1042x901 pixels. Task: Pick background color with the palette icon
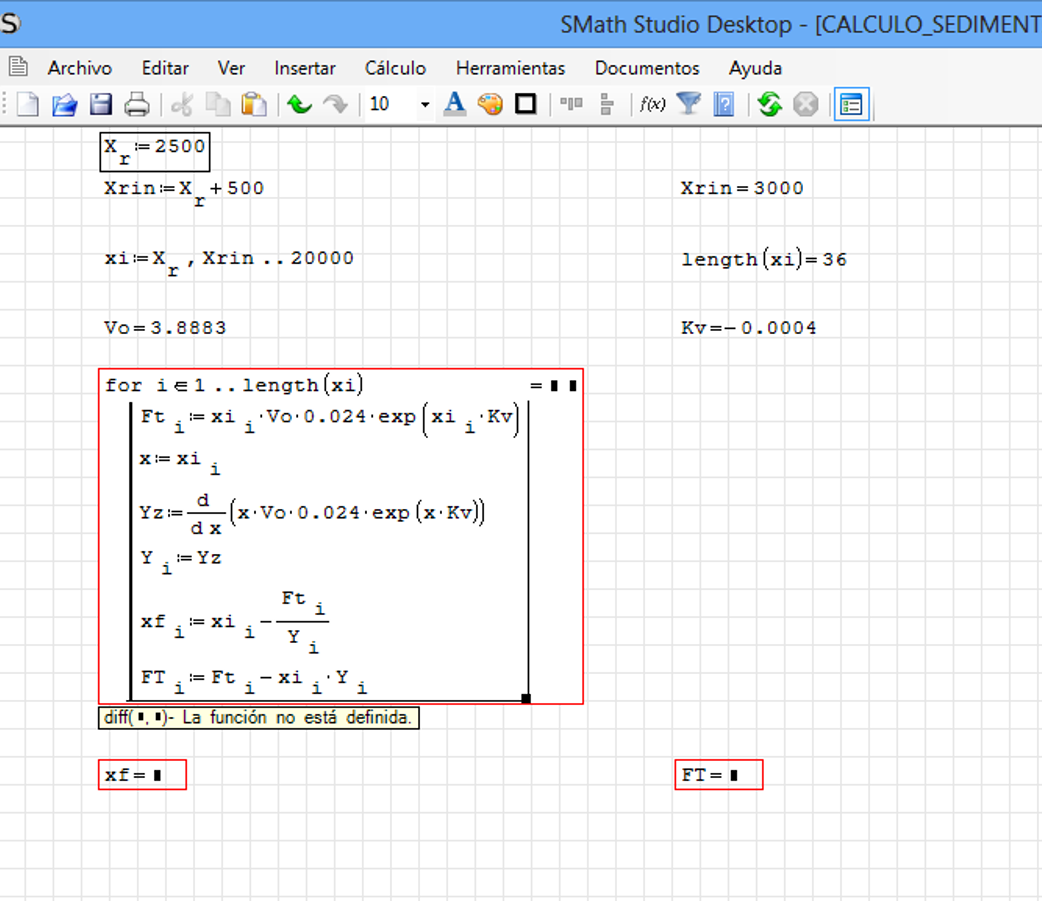pyautogui.click(x=490, y=104)
